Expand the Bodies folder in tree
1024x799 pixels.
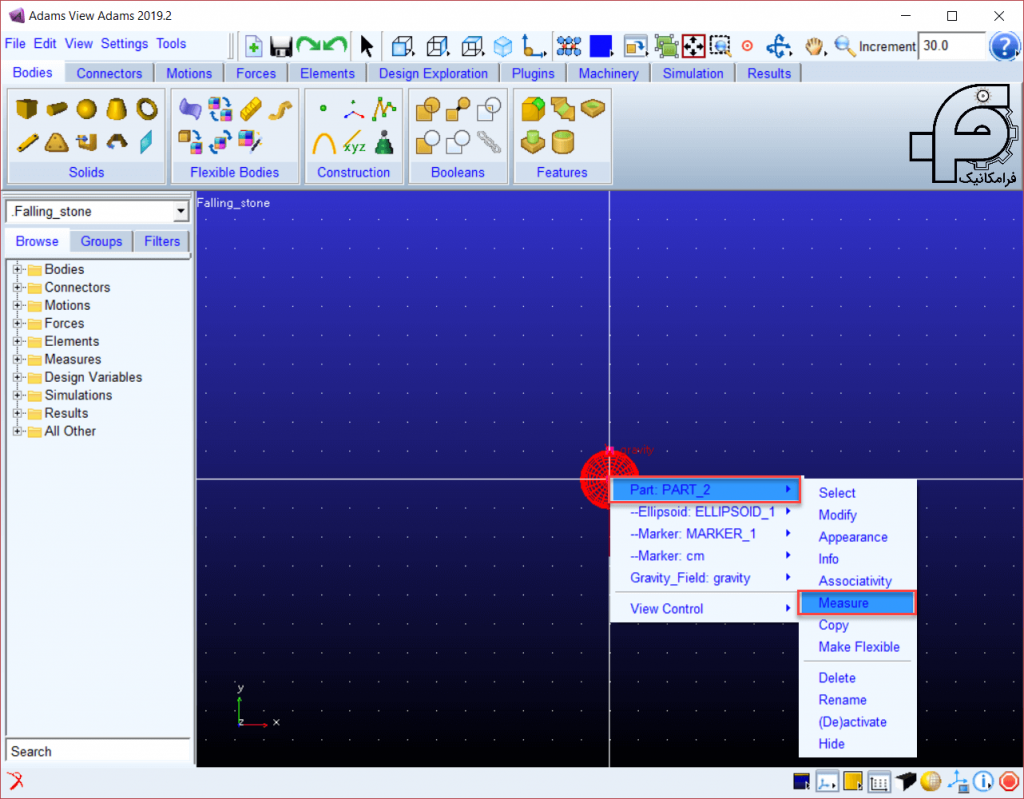click(18, 269)
